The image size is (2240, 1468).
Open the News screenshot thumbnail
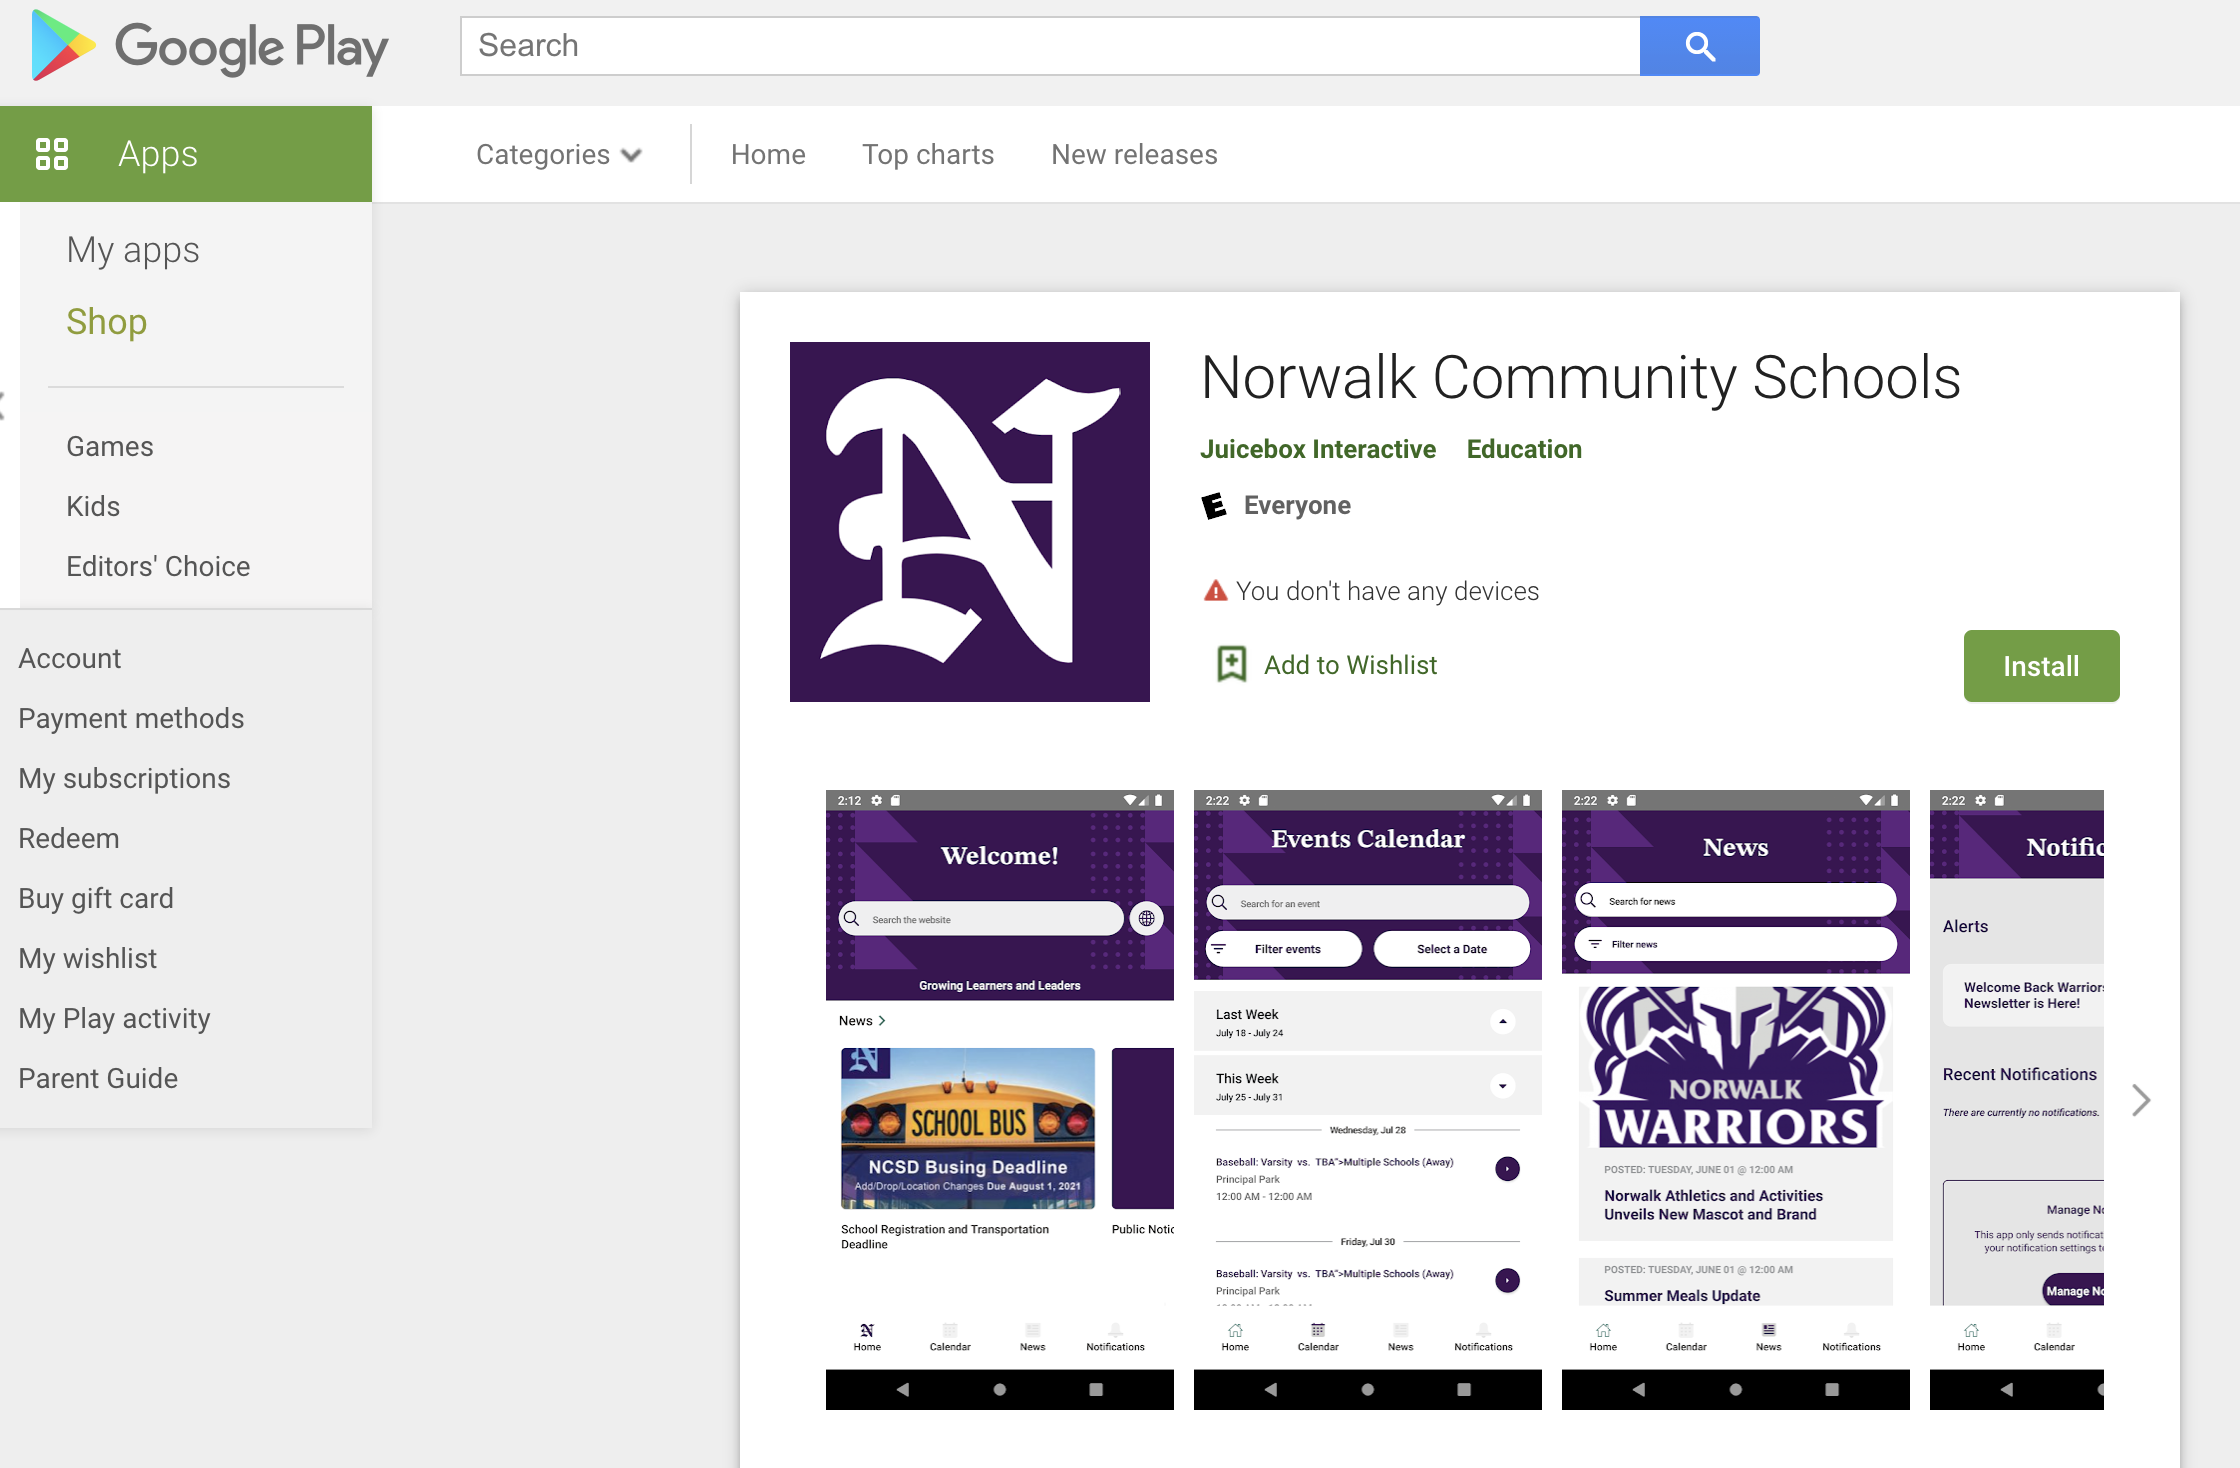pos(1736,1100)
